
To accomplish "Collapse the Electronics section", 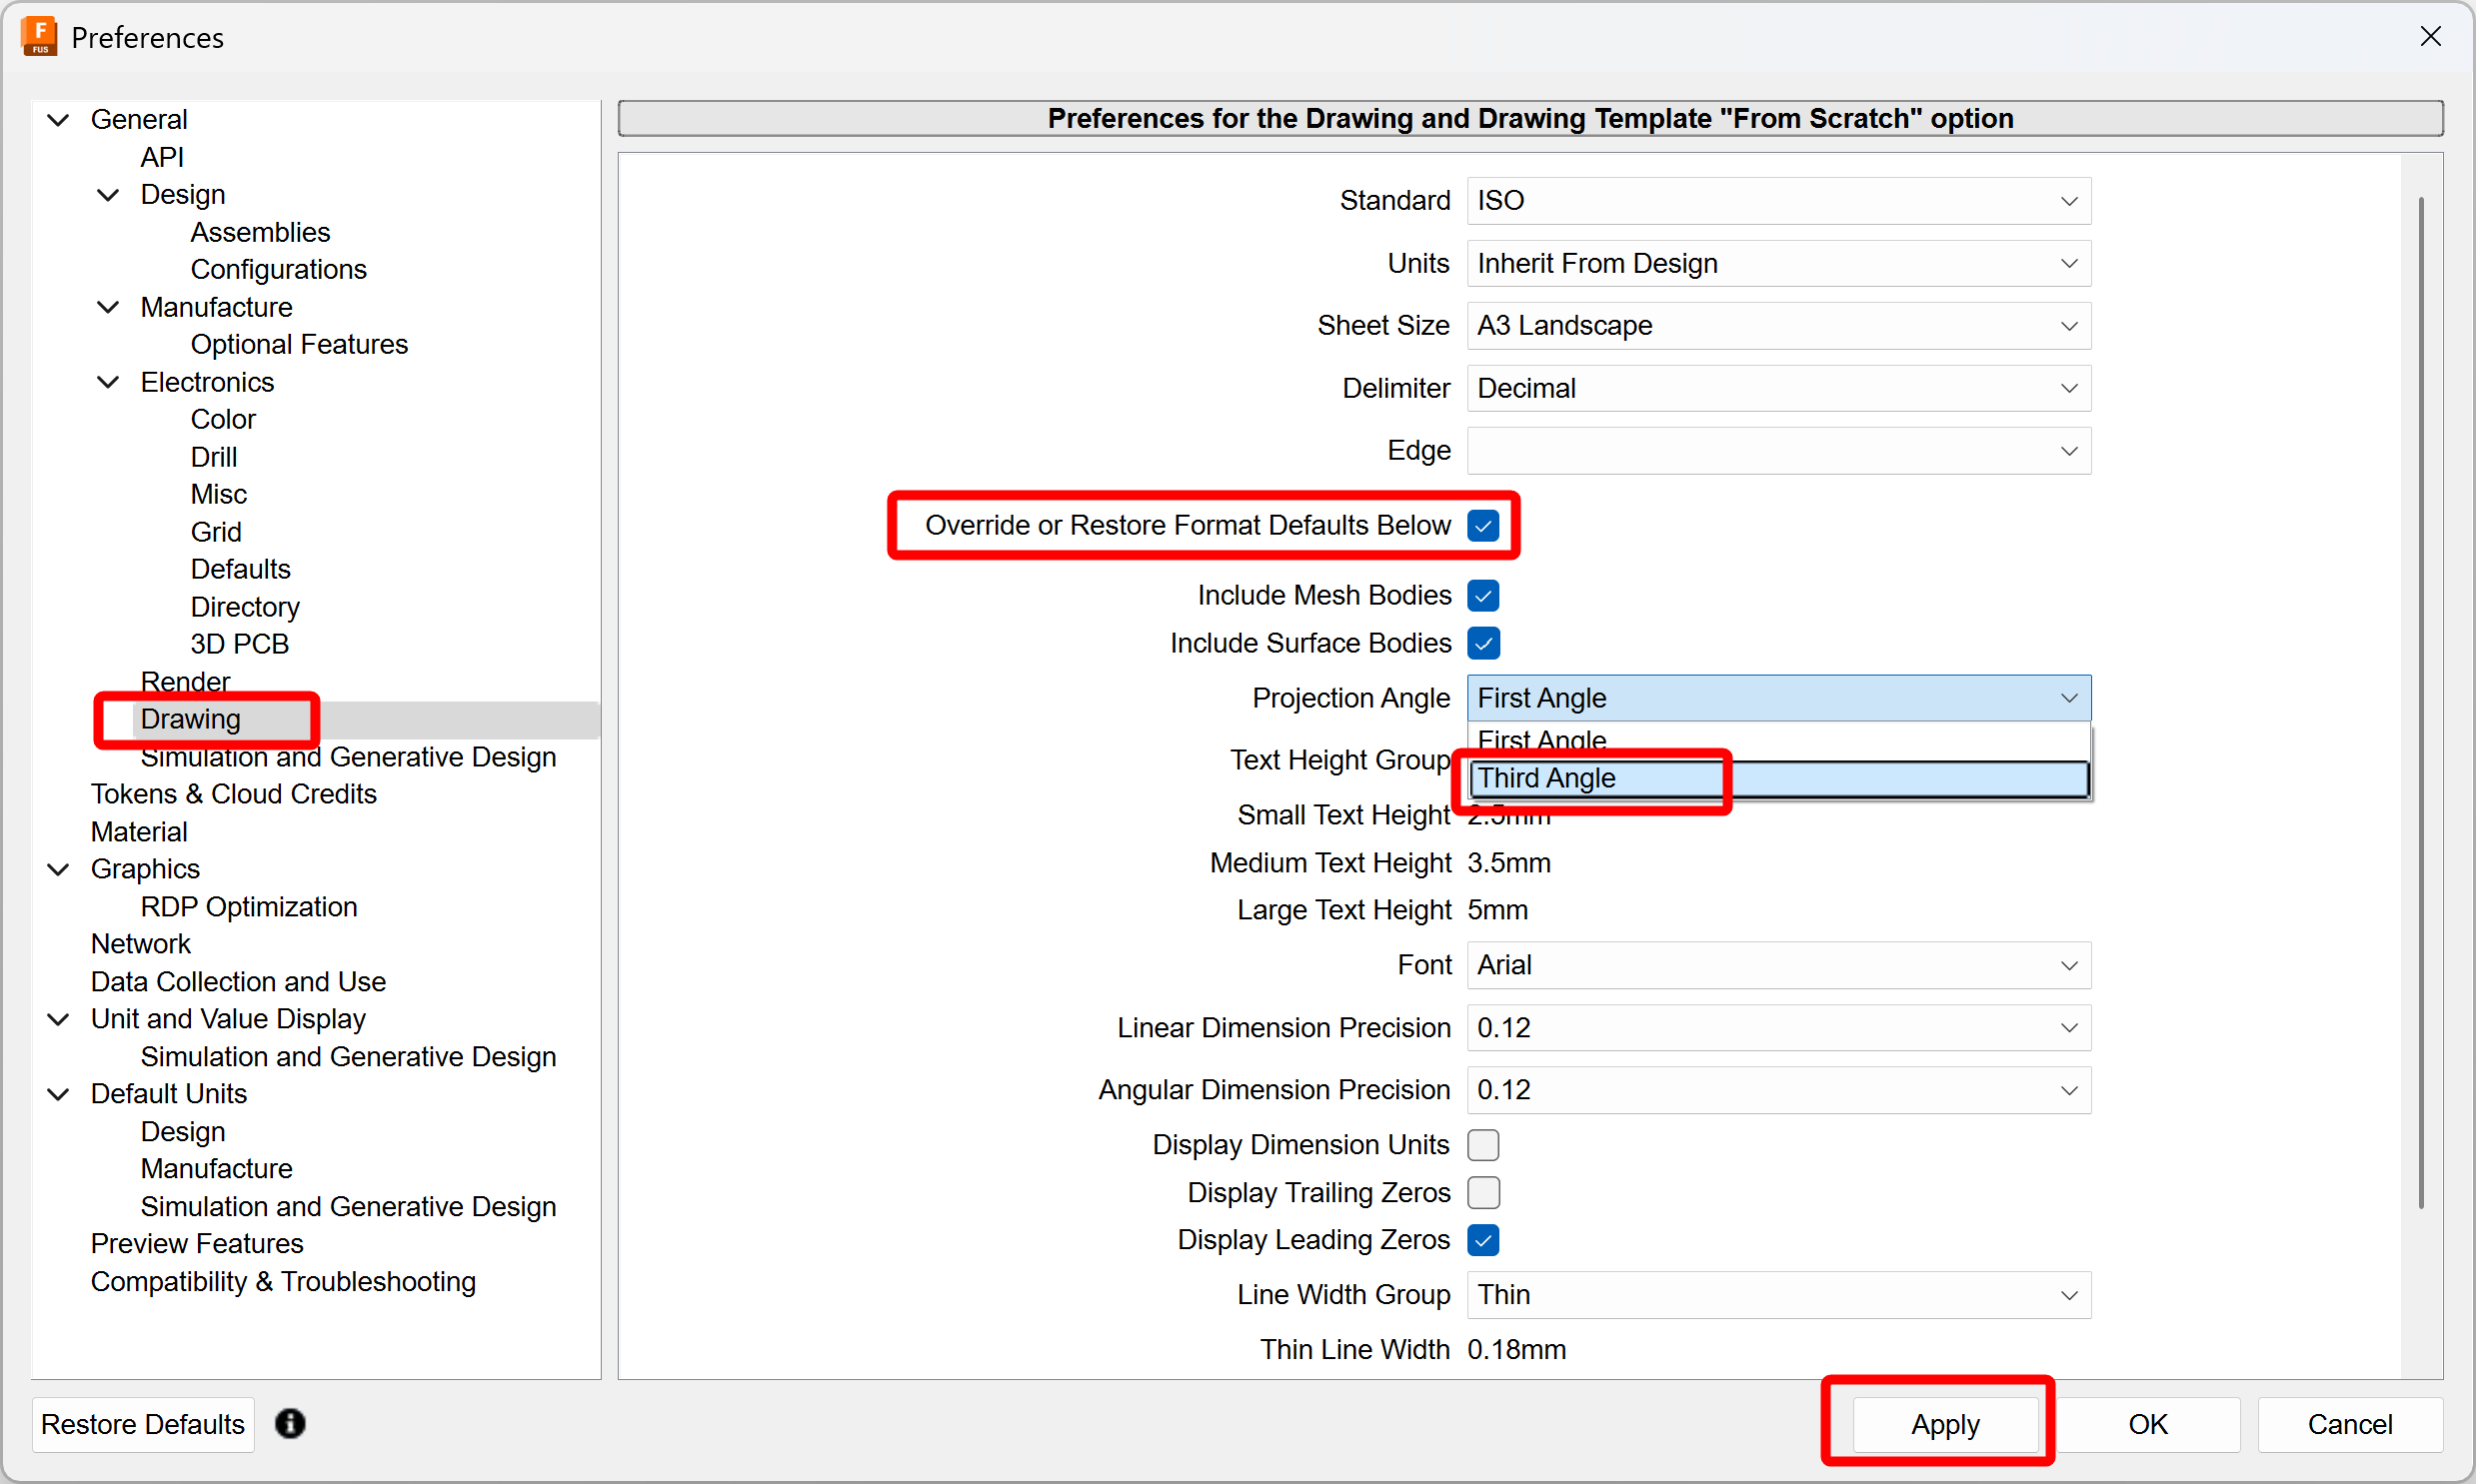I will 108,381.
